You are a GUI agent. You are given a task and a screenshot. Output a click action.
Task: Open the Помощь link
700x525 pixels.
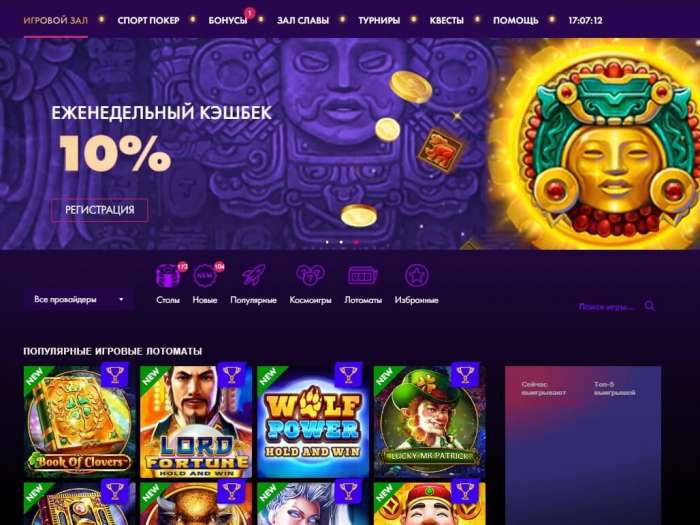[x=516, y=21]
